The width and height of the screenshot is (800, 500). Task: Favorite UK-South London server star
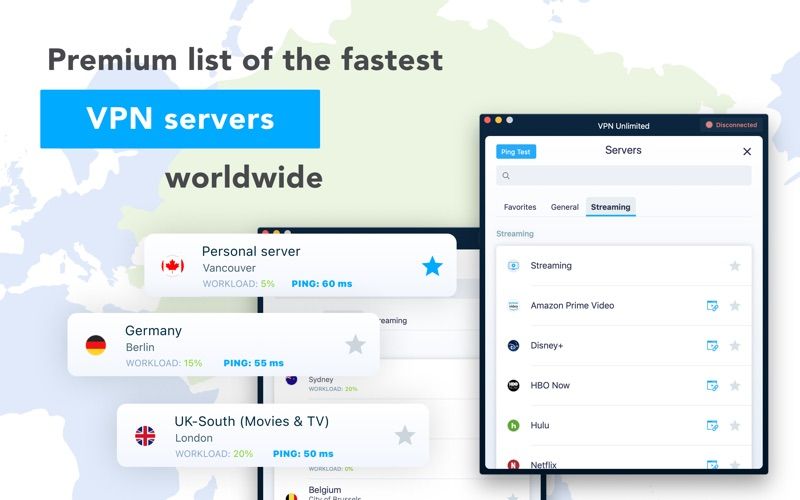coord(405,435)
